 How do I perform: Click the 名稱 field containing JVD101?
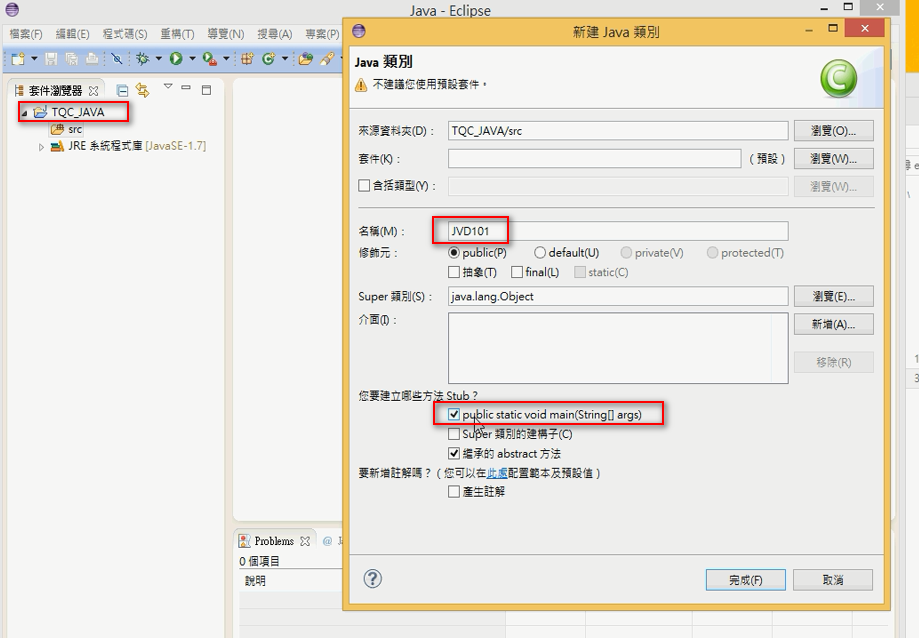pos(618,231)
